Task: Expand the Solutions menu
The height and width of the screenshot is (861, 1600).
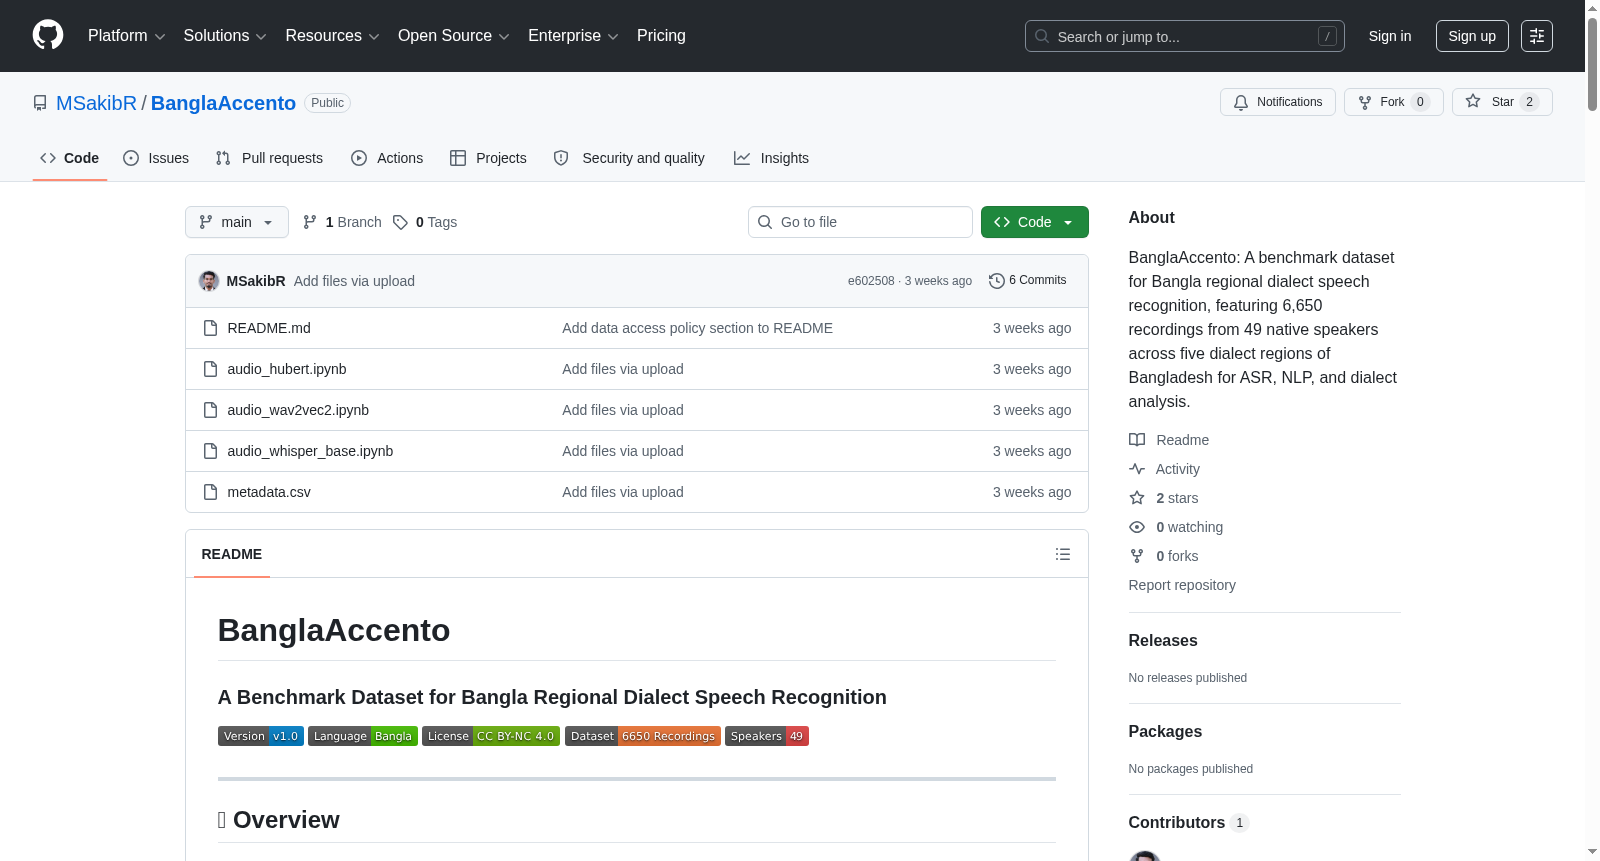Action: 225,36
